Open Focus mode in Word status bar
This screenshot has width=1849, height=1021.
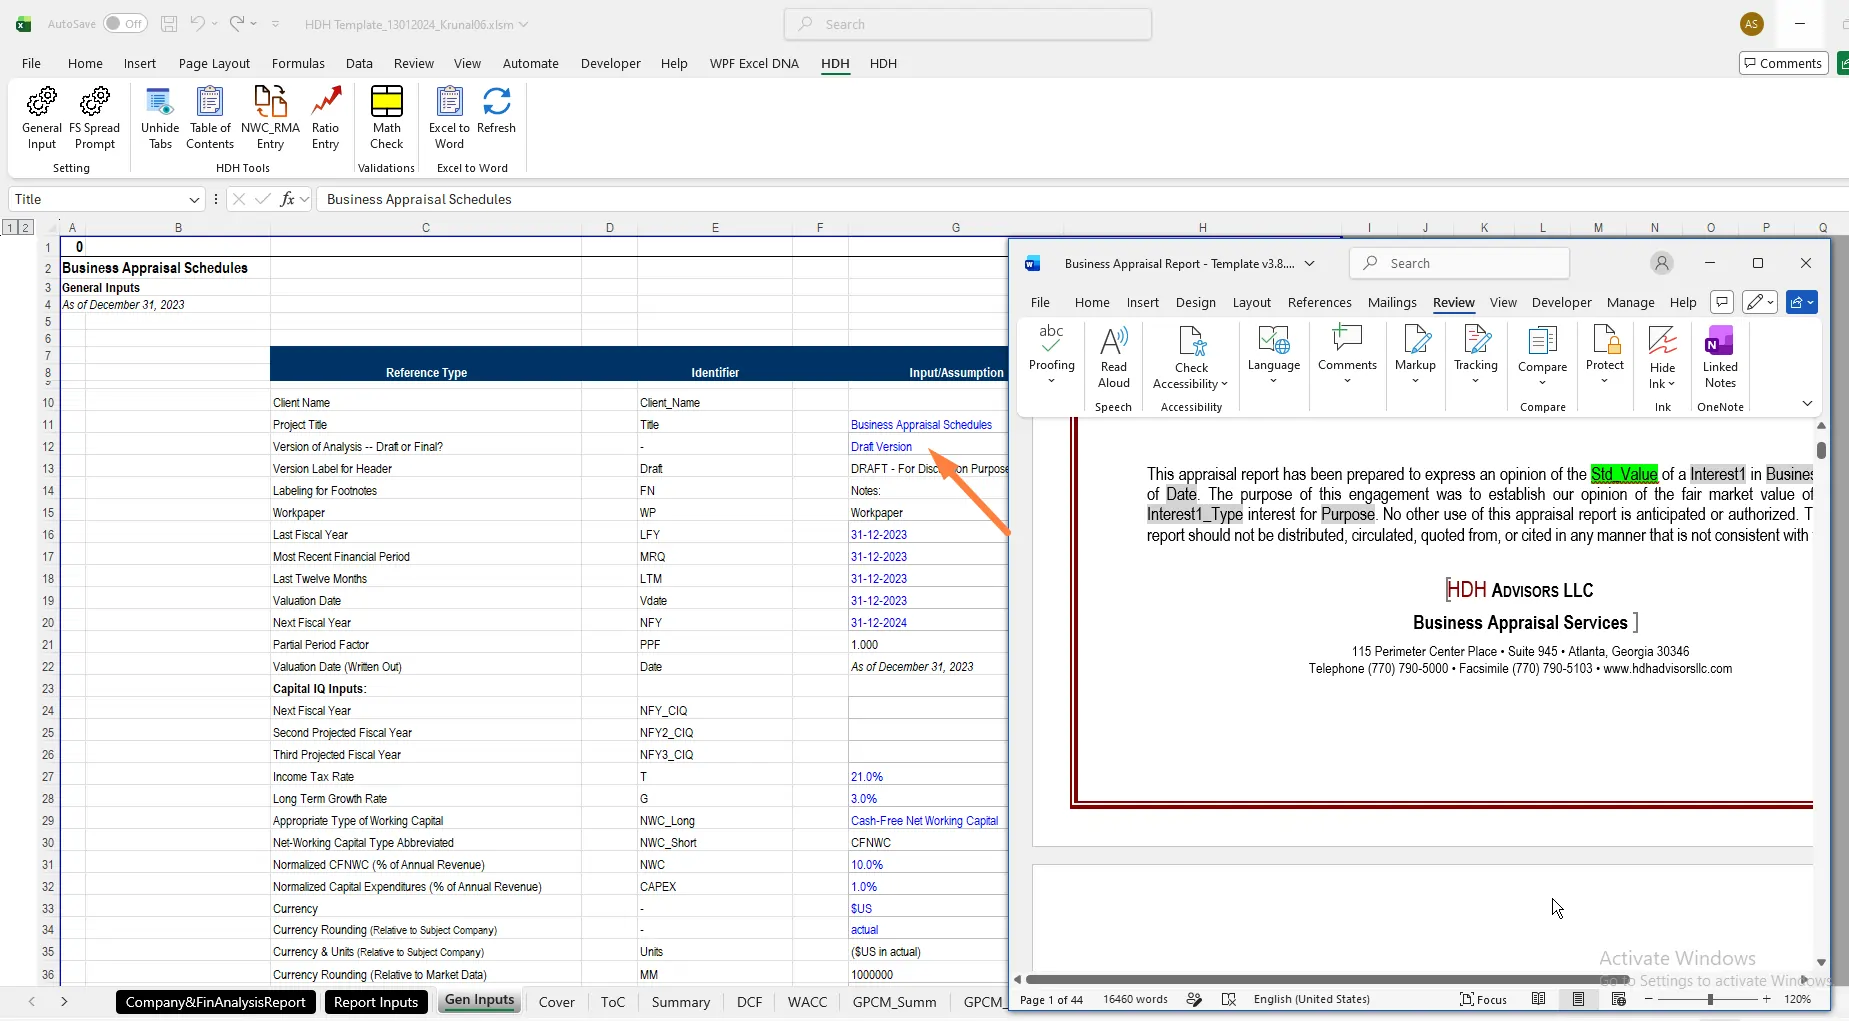point(1483,999)
